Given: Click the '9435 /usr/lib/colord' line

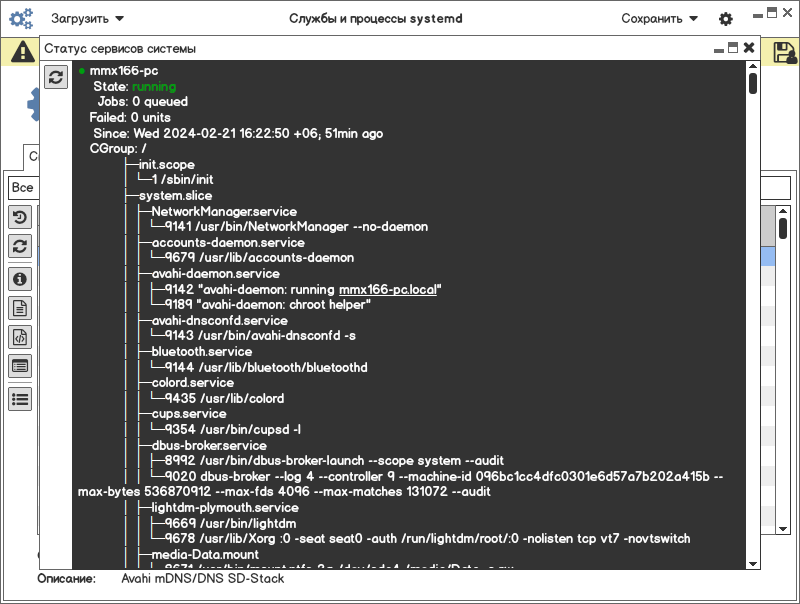Looking at the screenshot, I should point(224,399).
